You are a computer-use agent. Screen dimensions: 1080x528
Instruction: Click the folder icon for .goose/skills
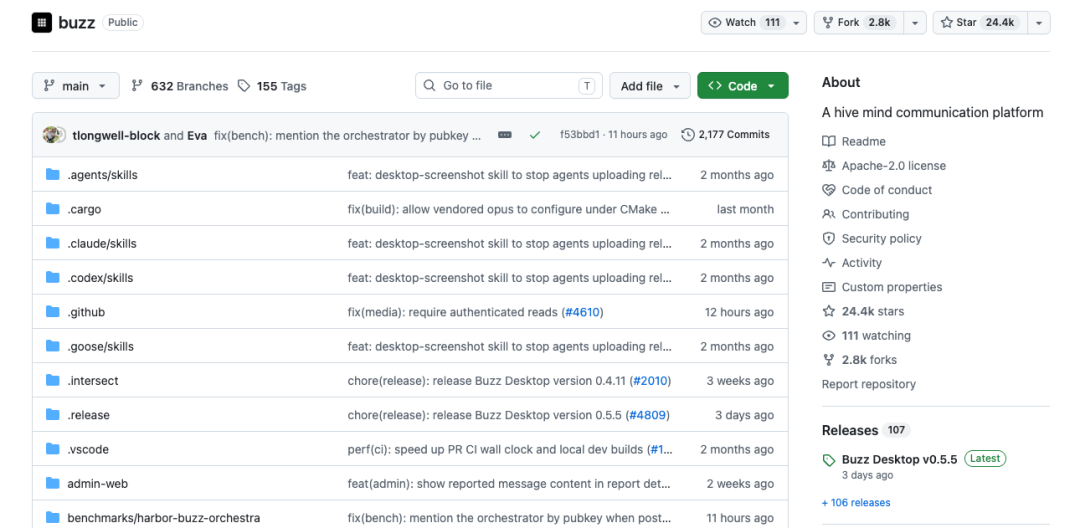point(52,346)
